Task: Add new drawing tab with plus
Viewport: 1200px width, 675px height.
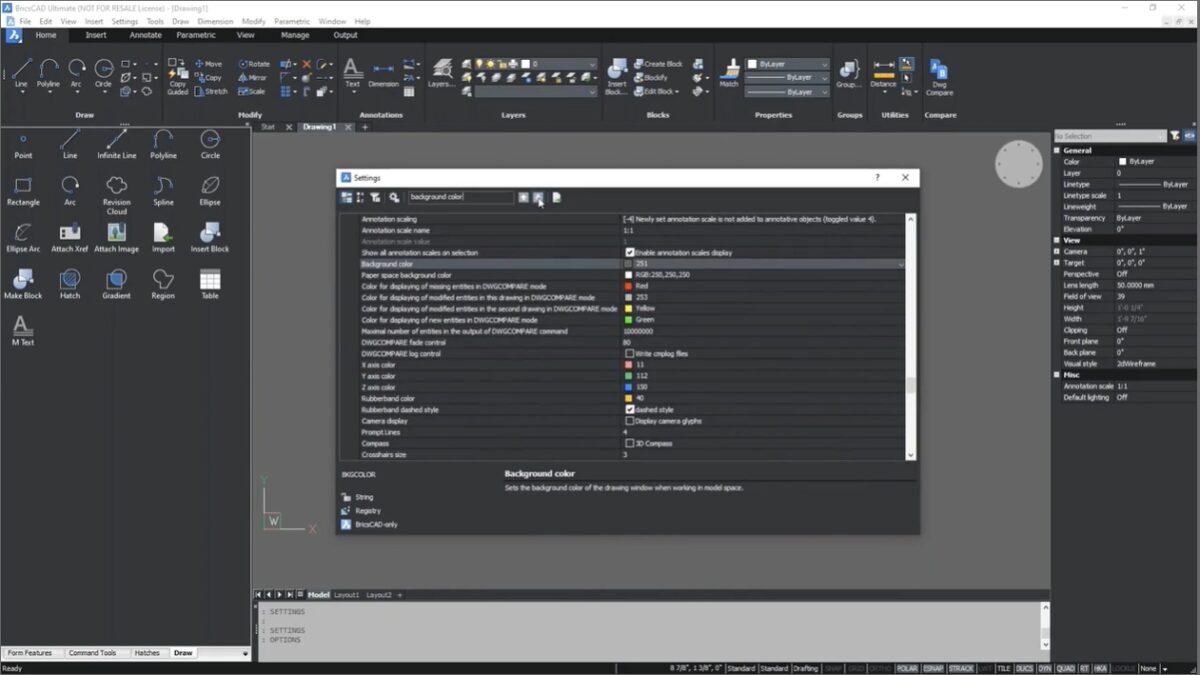Action: click(365, 127)
